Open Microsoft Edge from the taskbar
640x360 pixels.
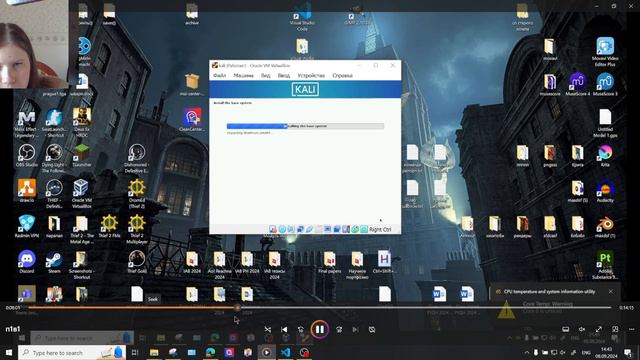coord(211,352)
